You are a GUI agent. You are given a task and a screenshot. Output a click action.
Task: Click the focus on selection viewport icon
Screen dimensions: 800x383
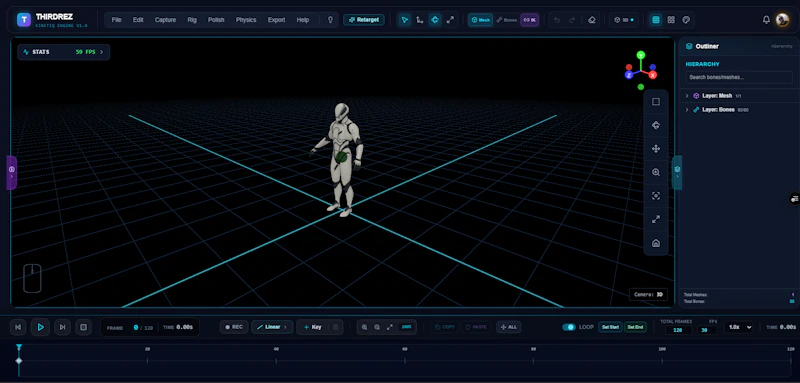(656, 196)
